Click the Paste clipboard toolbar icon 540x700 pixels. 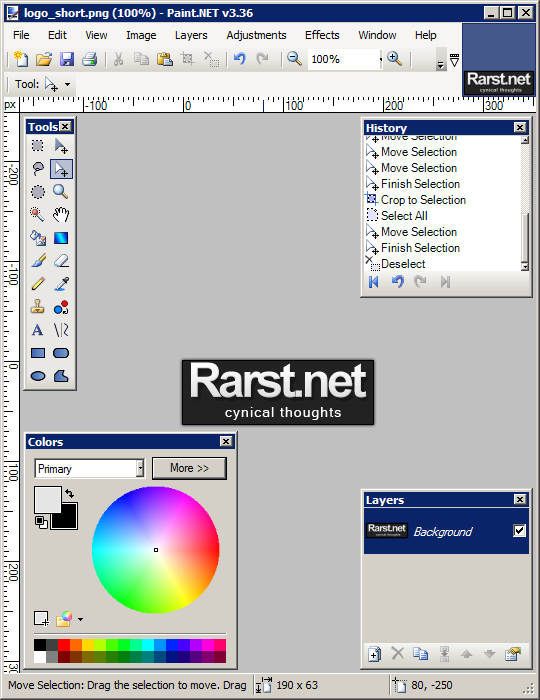coord(165,59)
